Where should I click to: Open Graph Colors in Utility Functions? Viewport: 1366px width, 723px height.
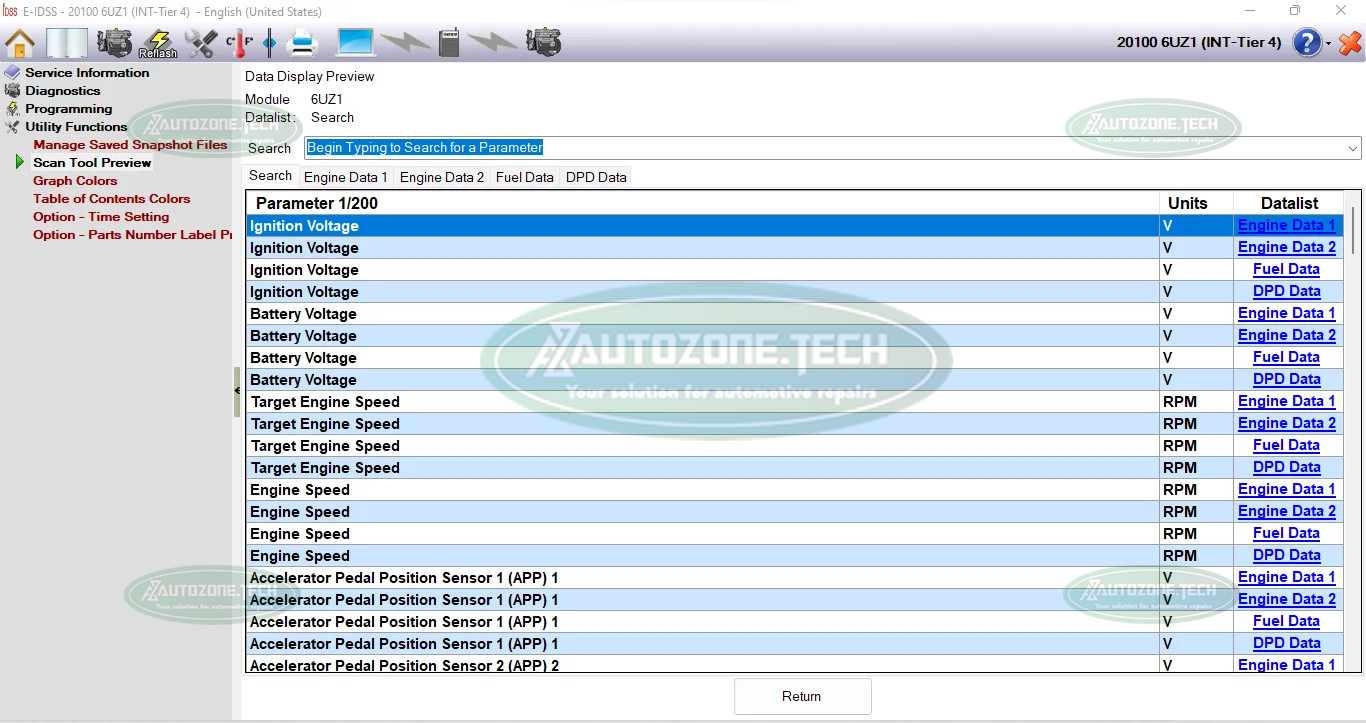[x=75, y=181]
